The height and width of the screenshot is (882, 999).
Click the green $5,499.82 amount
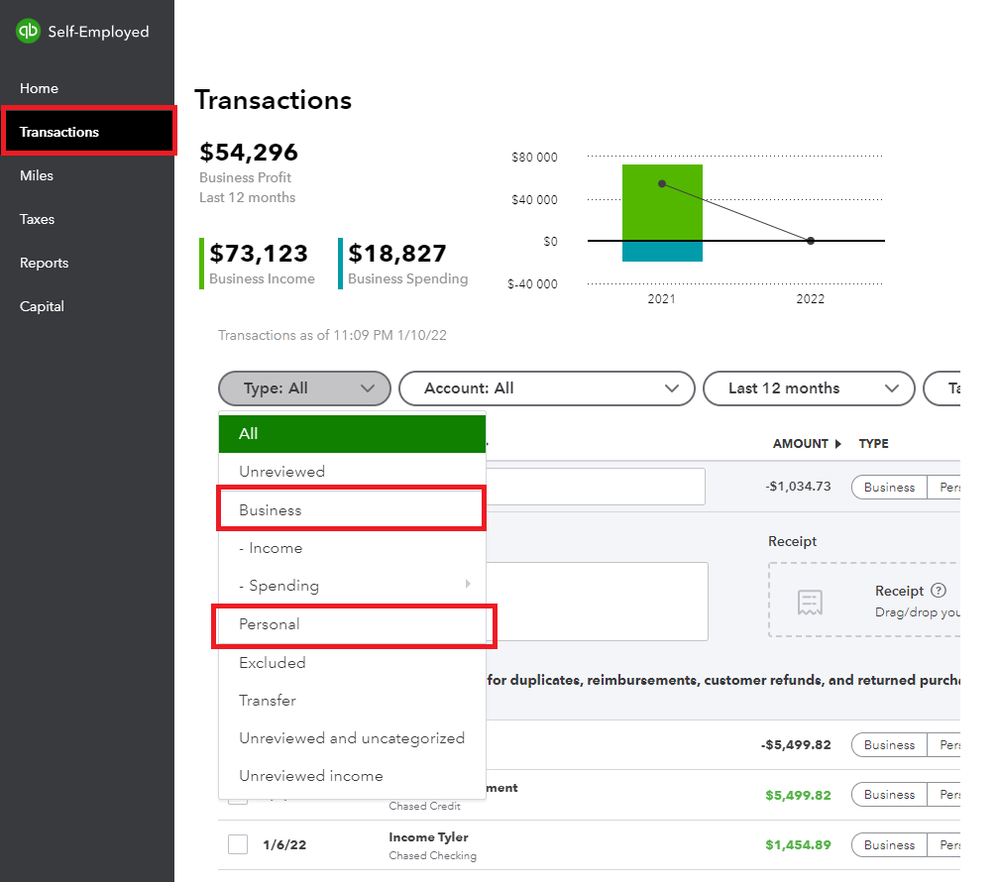click(798, 795)
